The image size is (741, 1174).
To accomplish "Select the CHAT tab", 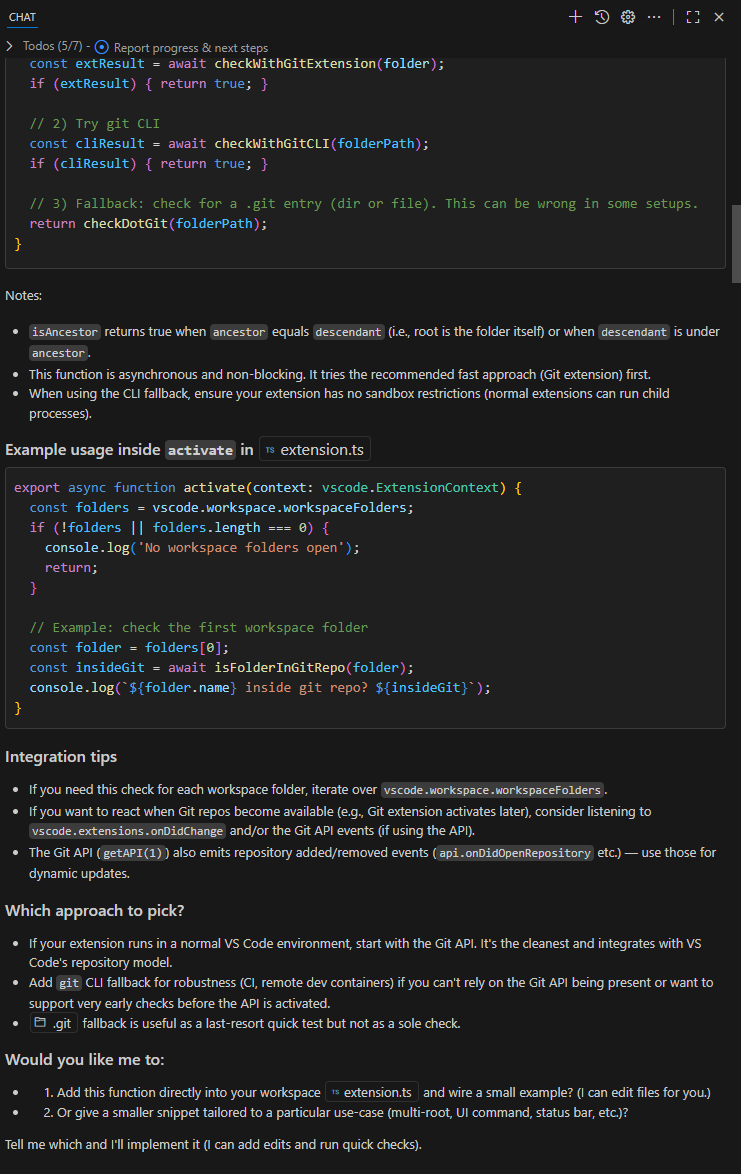I will click(x=22, y=17).
